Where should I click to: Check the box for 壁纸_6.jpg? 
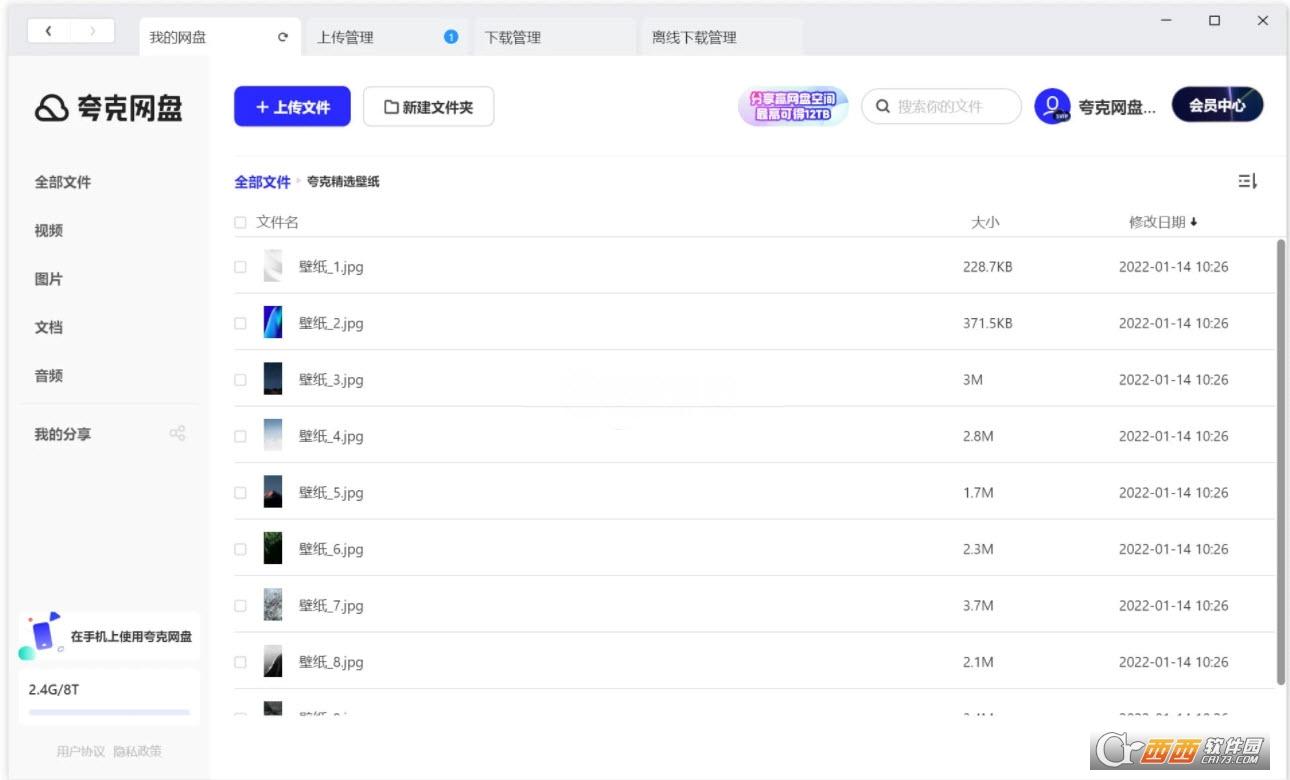coord(240,549)
